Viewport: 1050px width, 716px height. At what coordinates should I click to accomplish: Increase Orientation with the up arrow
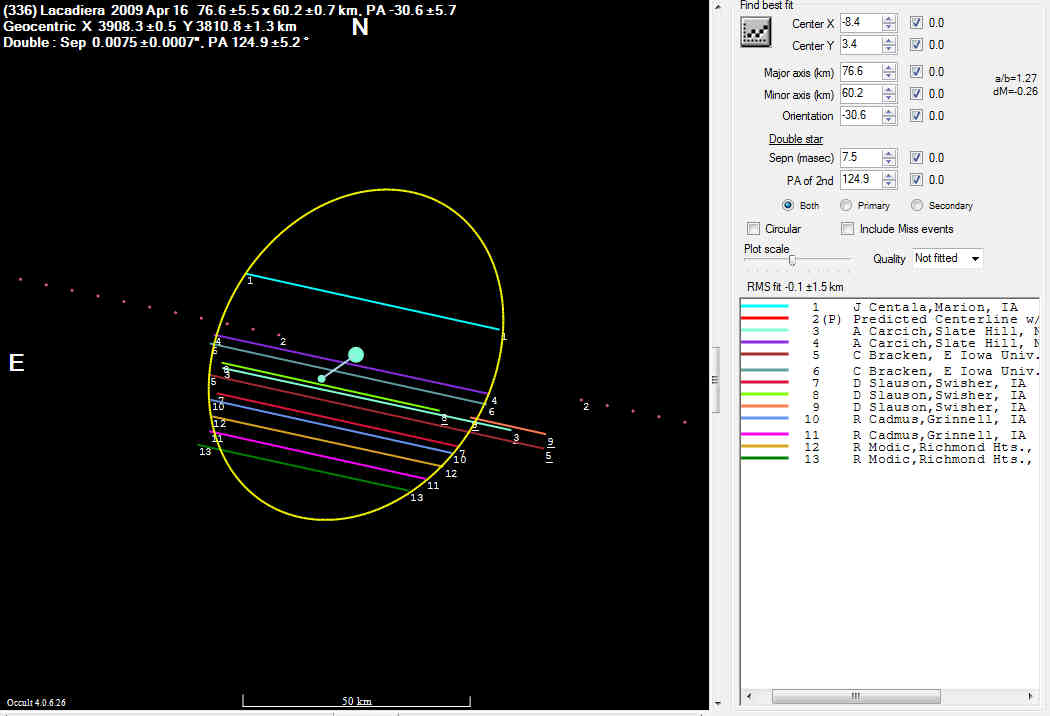(x=889, y=112)
